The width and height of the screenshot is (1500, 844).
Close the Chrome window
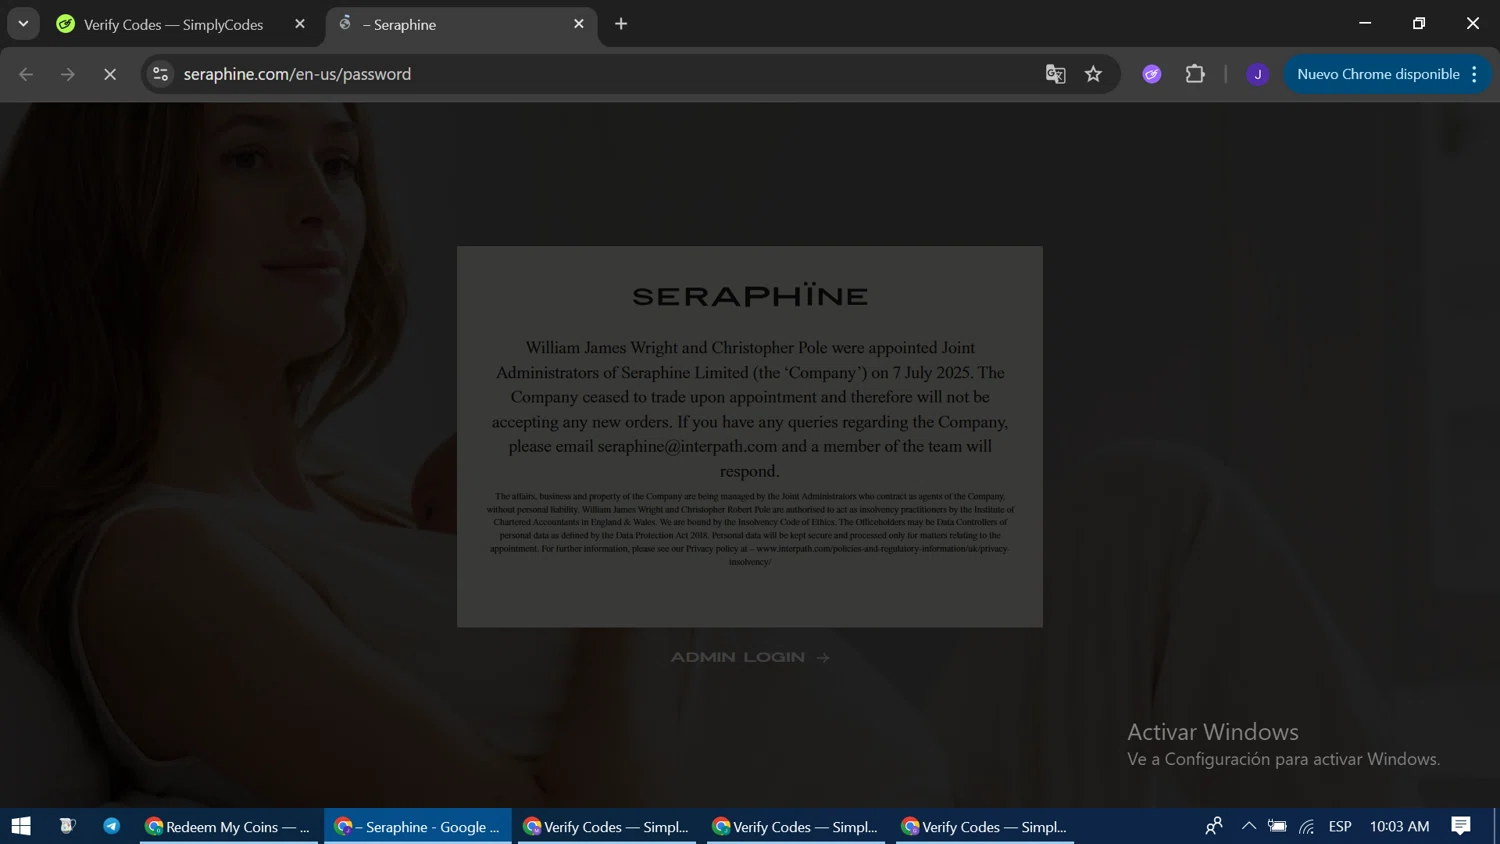pyautogui.click(x=1473, y=23)
